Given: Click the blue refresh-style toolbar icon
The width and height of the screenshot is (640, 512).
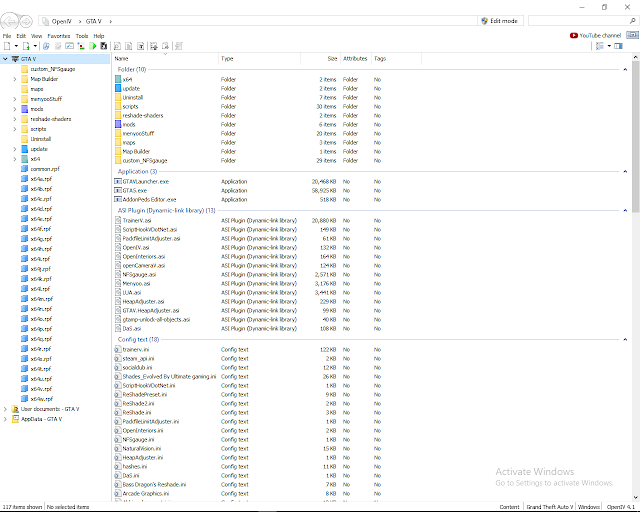Looking at the screenshot, I should pyautogui.click(x=46, y=46).
